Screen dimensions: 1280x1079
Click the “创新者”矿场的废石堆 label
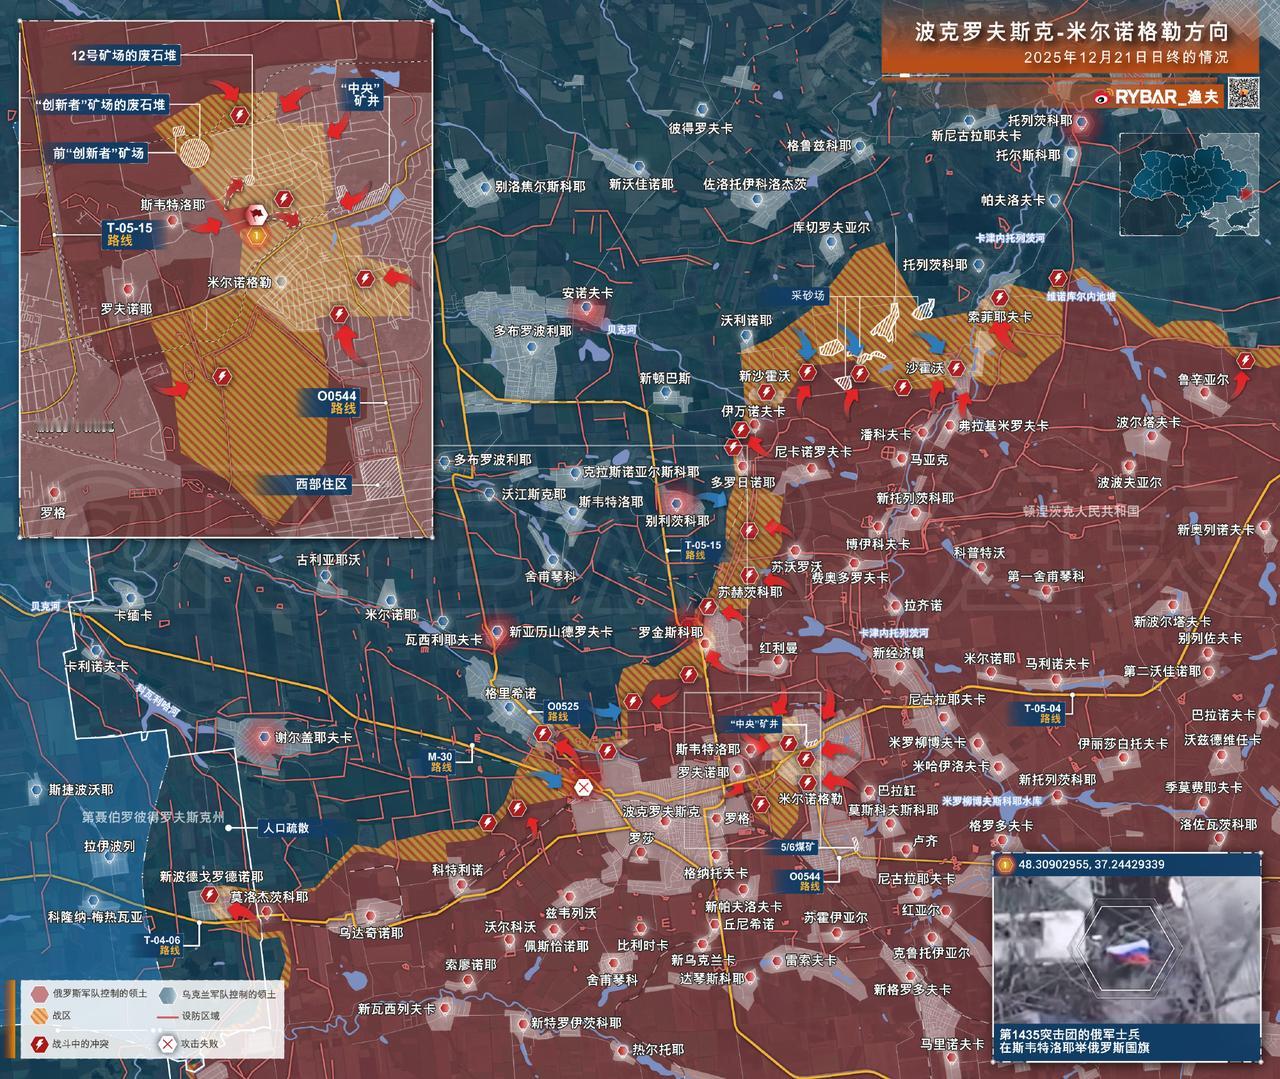(100, 104)
